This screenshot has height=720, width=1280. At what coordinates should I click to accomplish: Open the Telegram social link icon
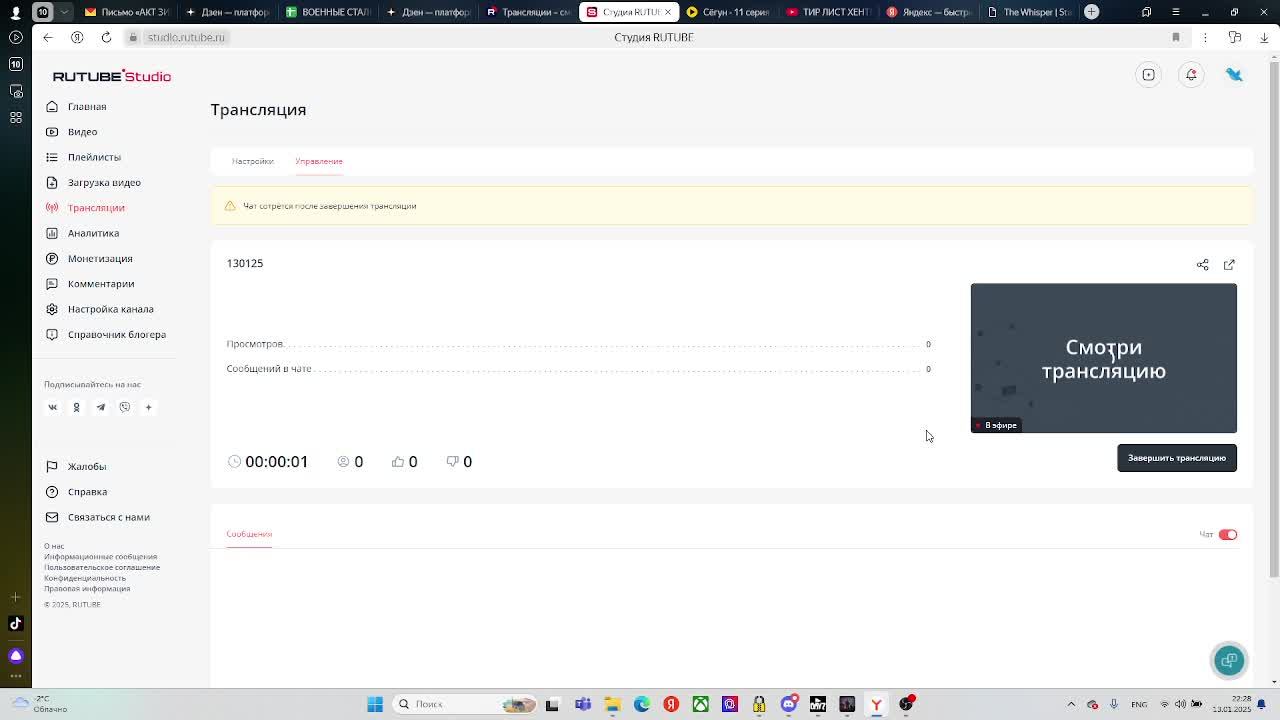(100, 407)
